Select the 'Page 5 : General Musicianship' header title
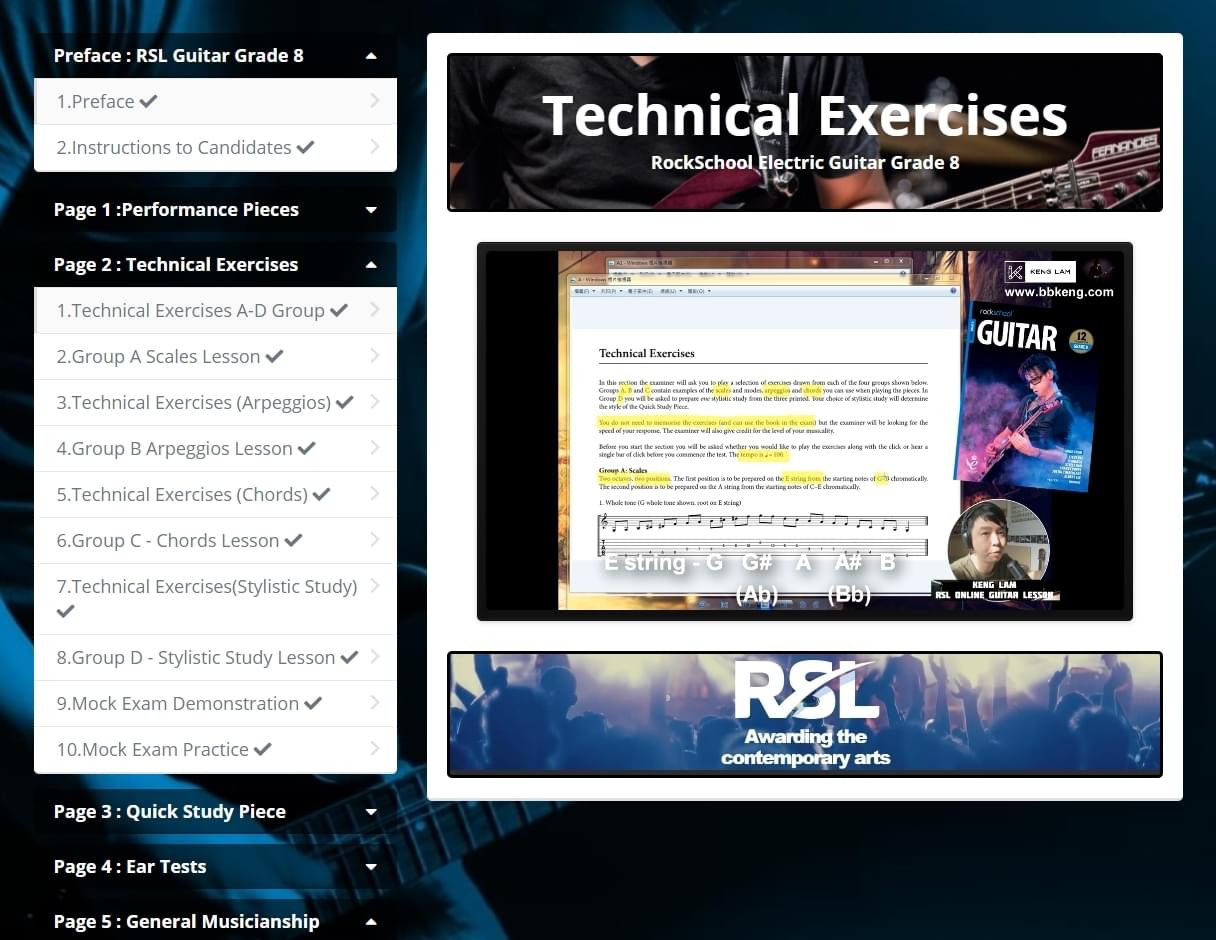This screenshot has width=1216, height=940. 187,922
